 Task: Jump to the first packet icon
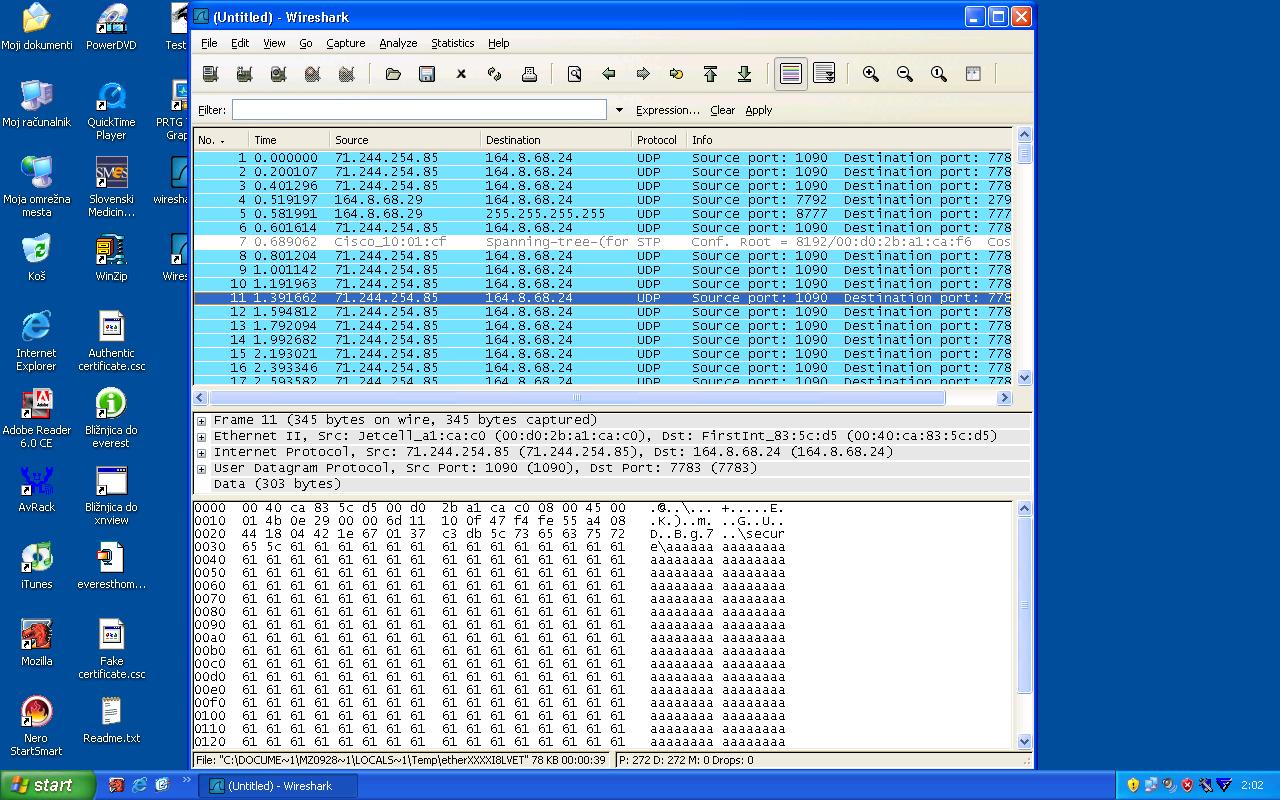(710, 74)
